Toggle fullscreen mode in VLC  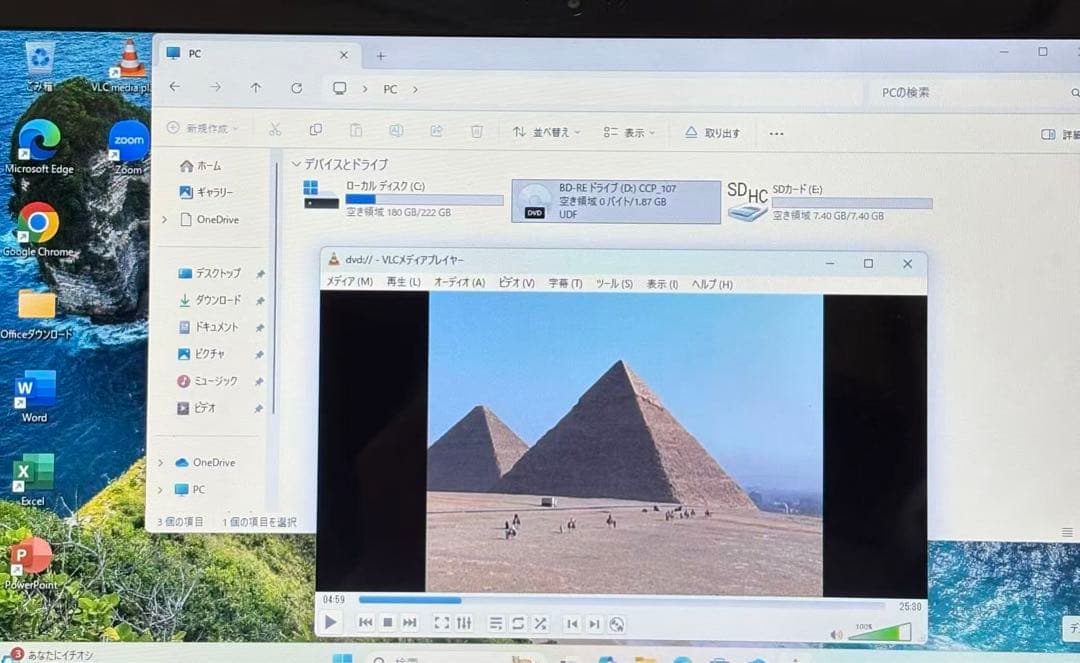441,623
